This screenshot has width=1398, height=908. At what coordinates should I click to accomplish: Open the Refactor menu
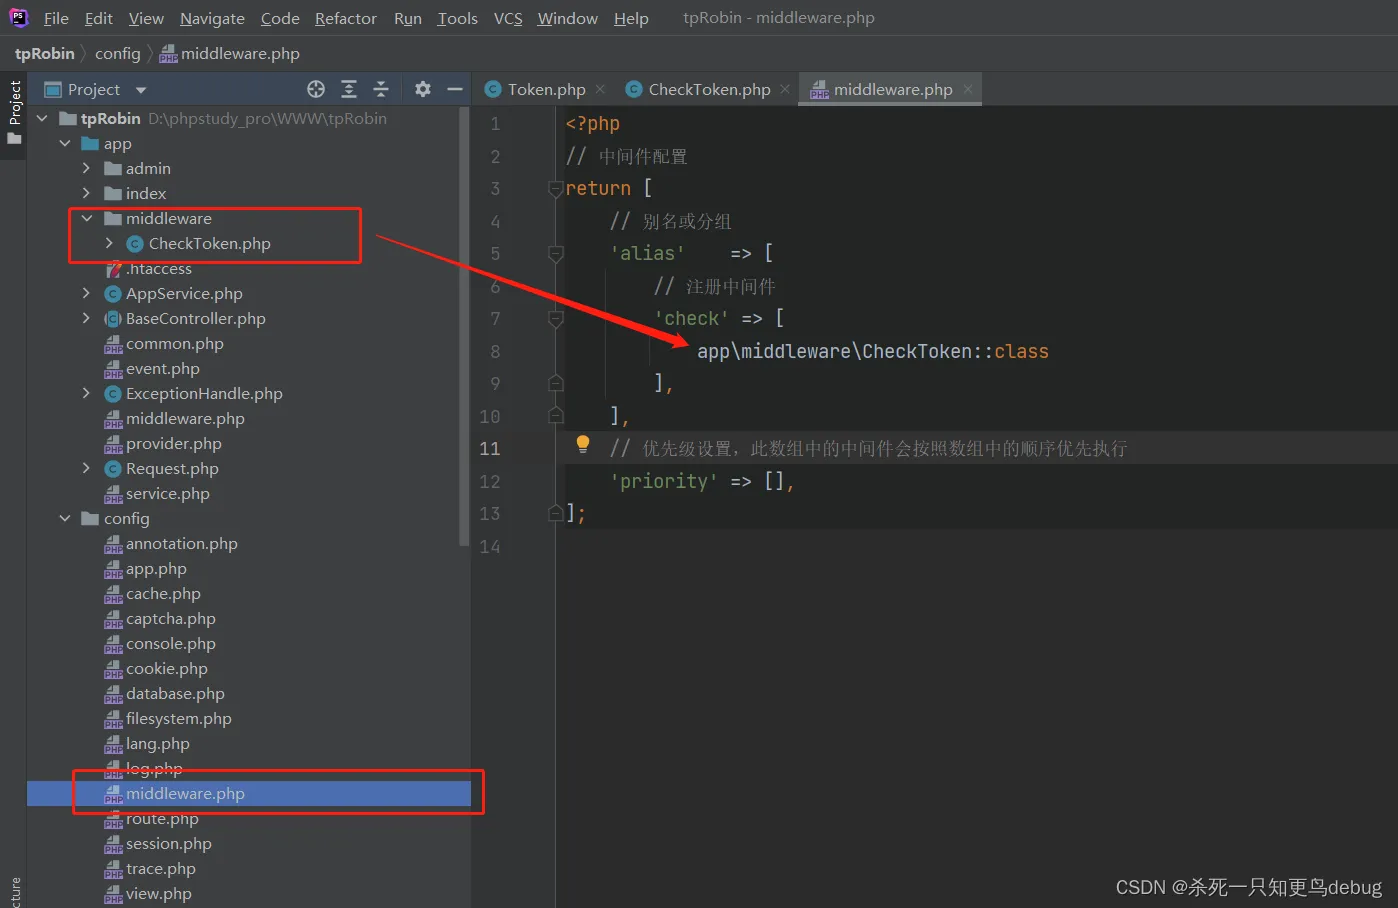pos(346,18)
